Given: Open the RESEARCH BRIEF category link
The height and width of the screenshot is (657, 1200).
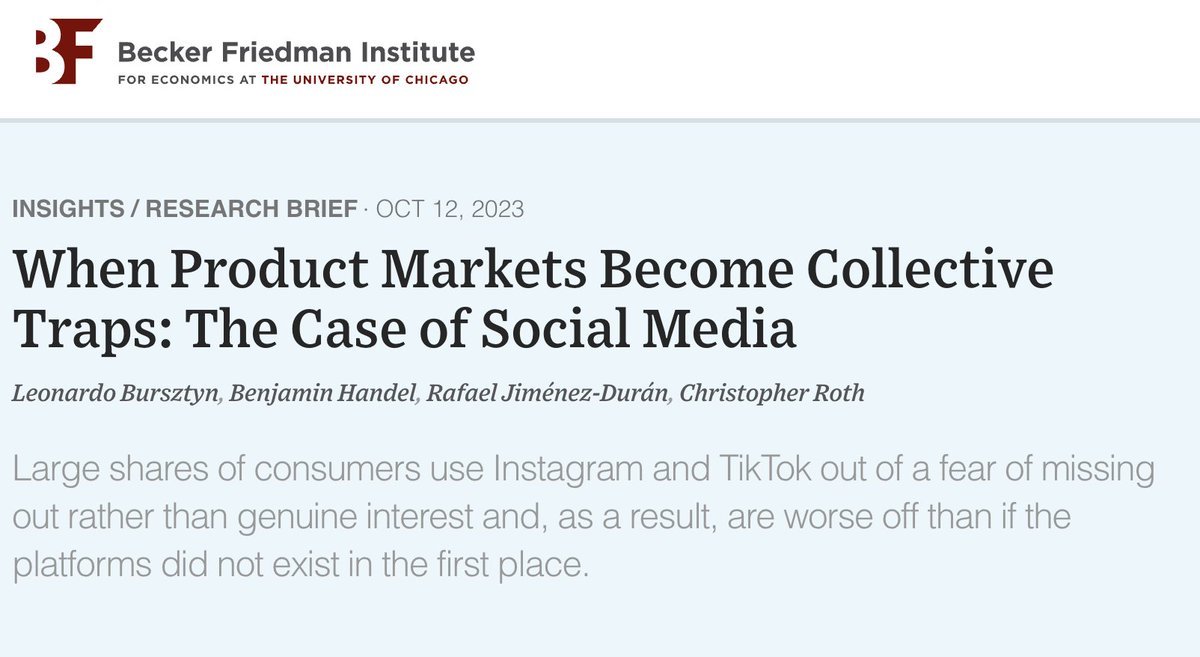Looking at the screenshot, I should (251, 210).
